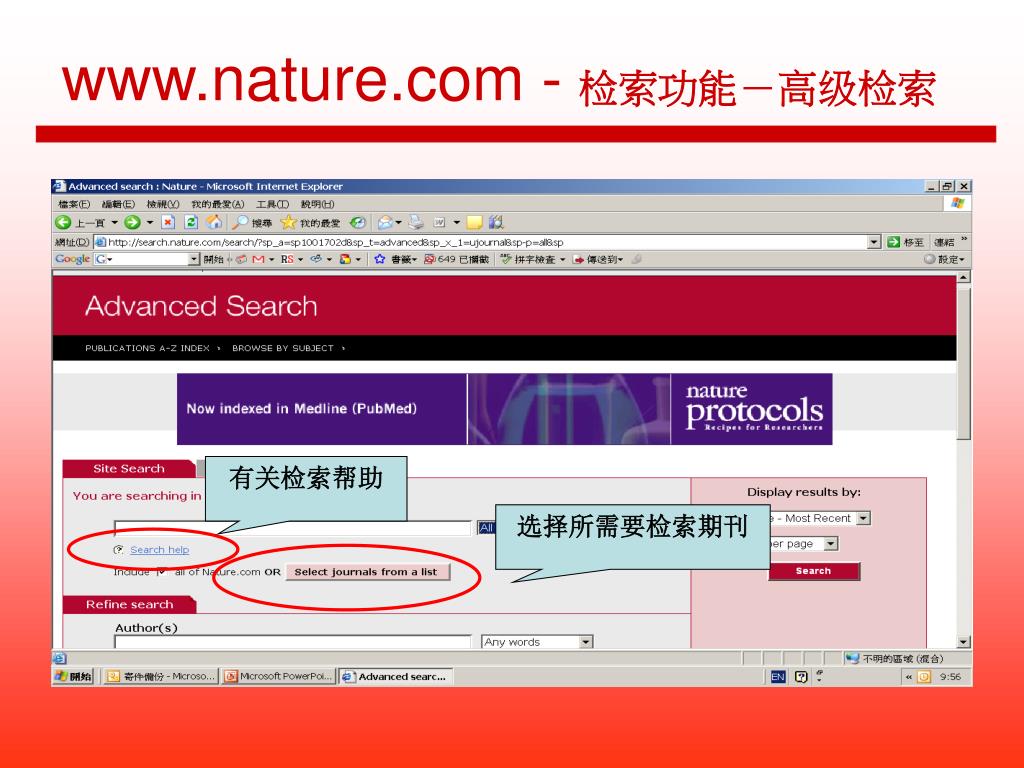Expand the Mail icon dropdown arrow
Screen dimensions: 1024x768
398,223
